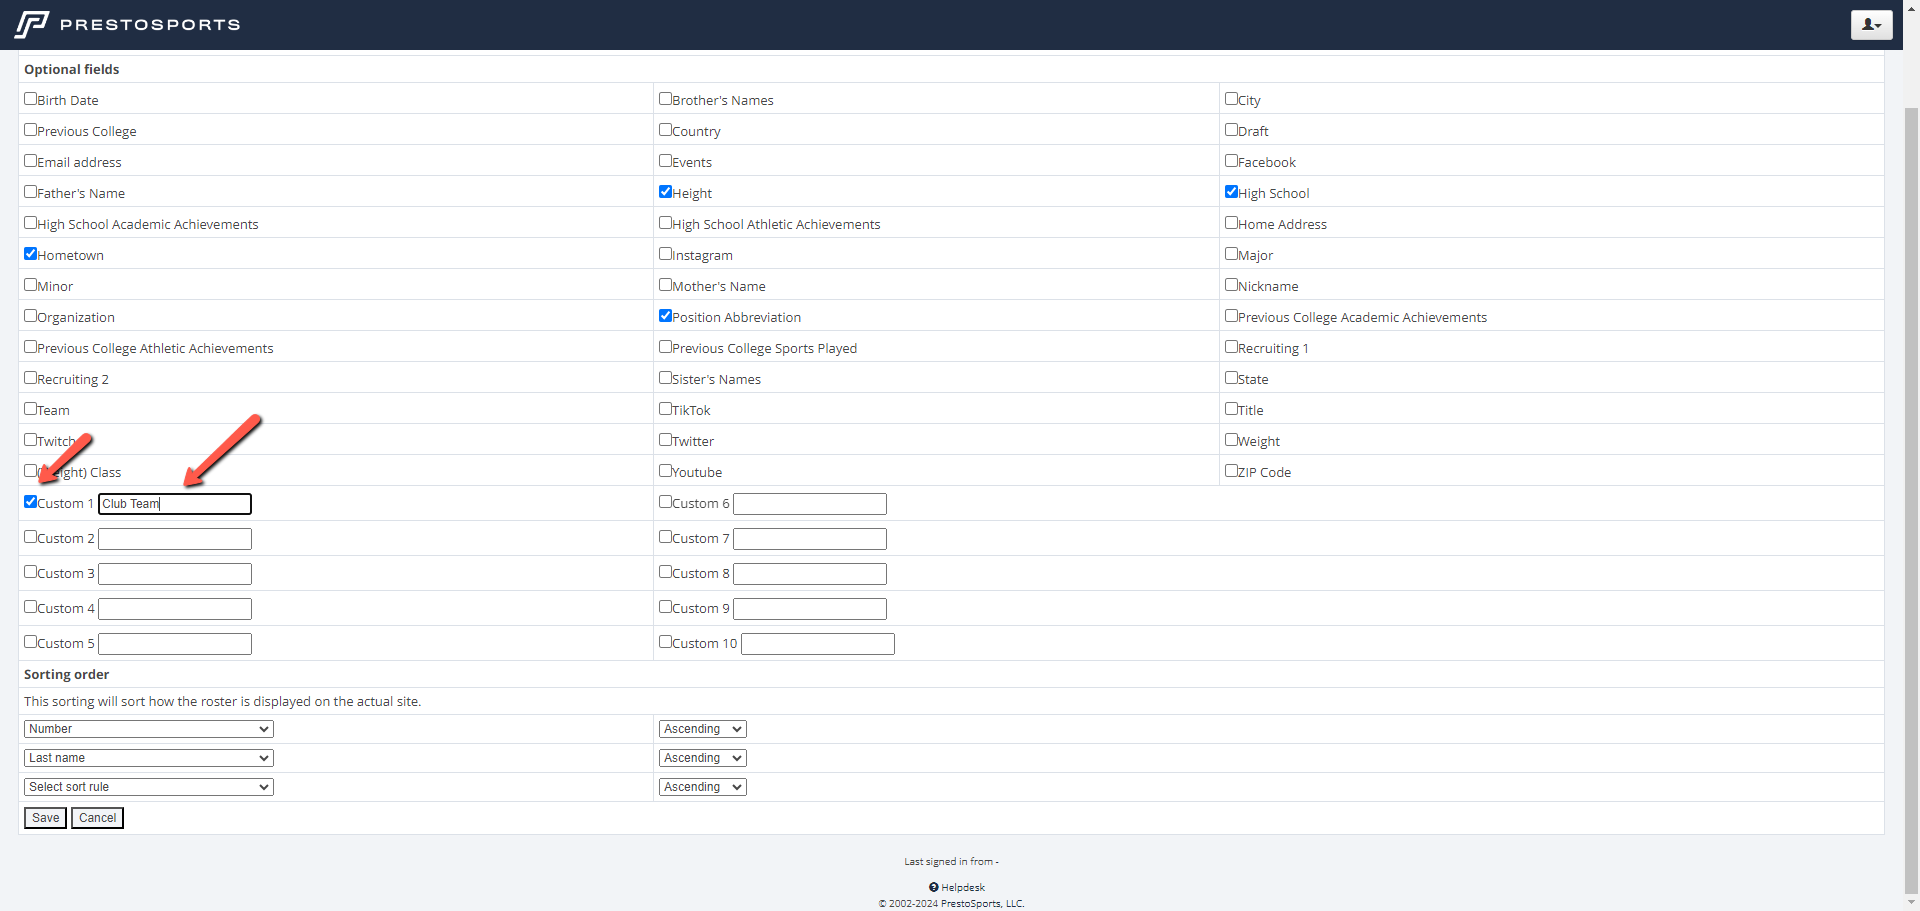This screenshot has width=1920, height=911.
Task: Change first Ascending order dropdown
Action: point(702,729)
